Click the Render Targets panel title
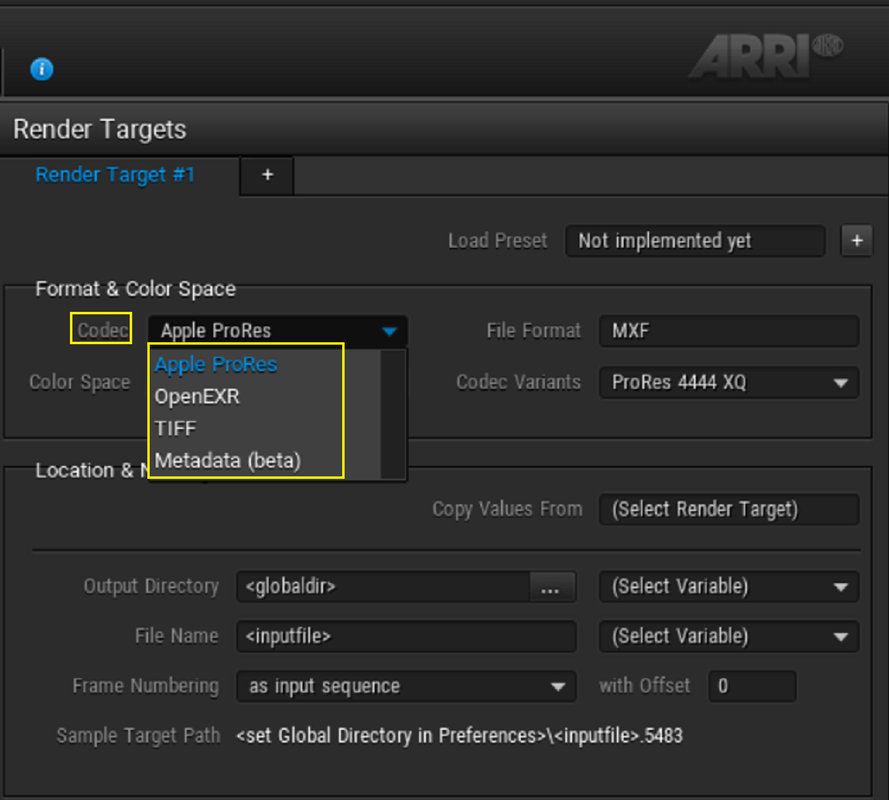The width and height of the screenshot is (889, 800). tap(100, 129)
